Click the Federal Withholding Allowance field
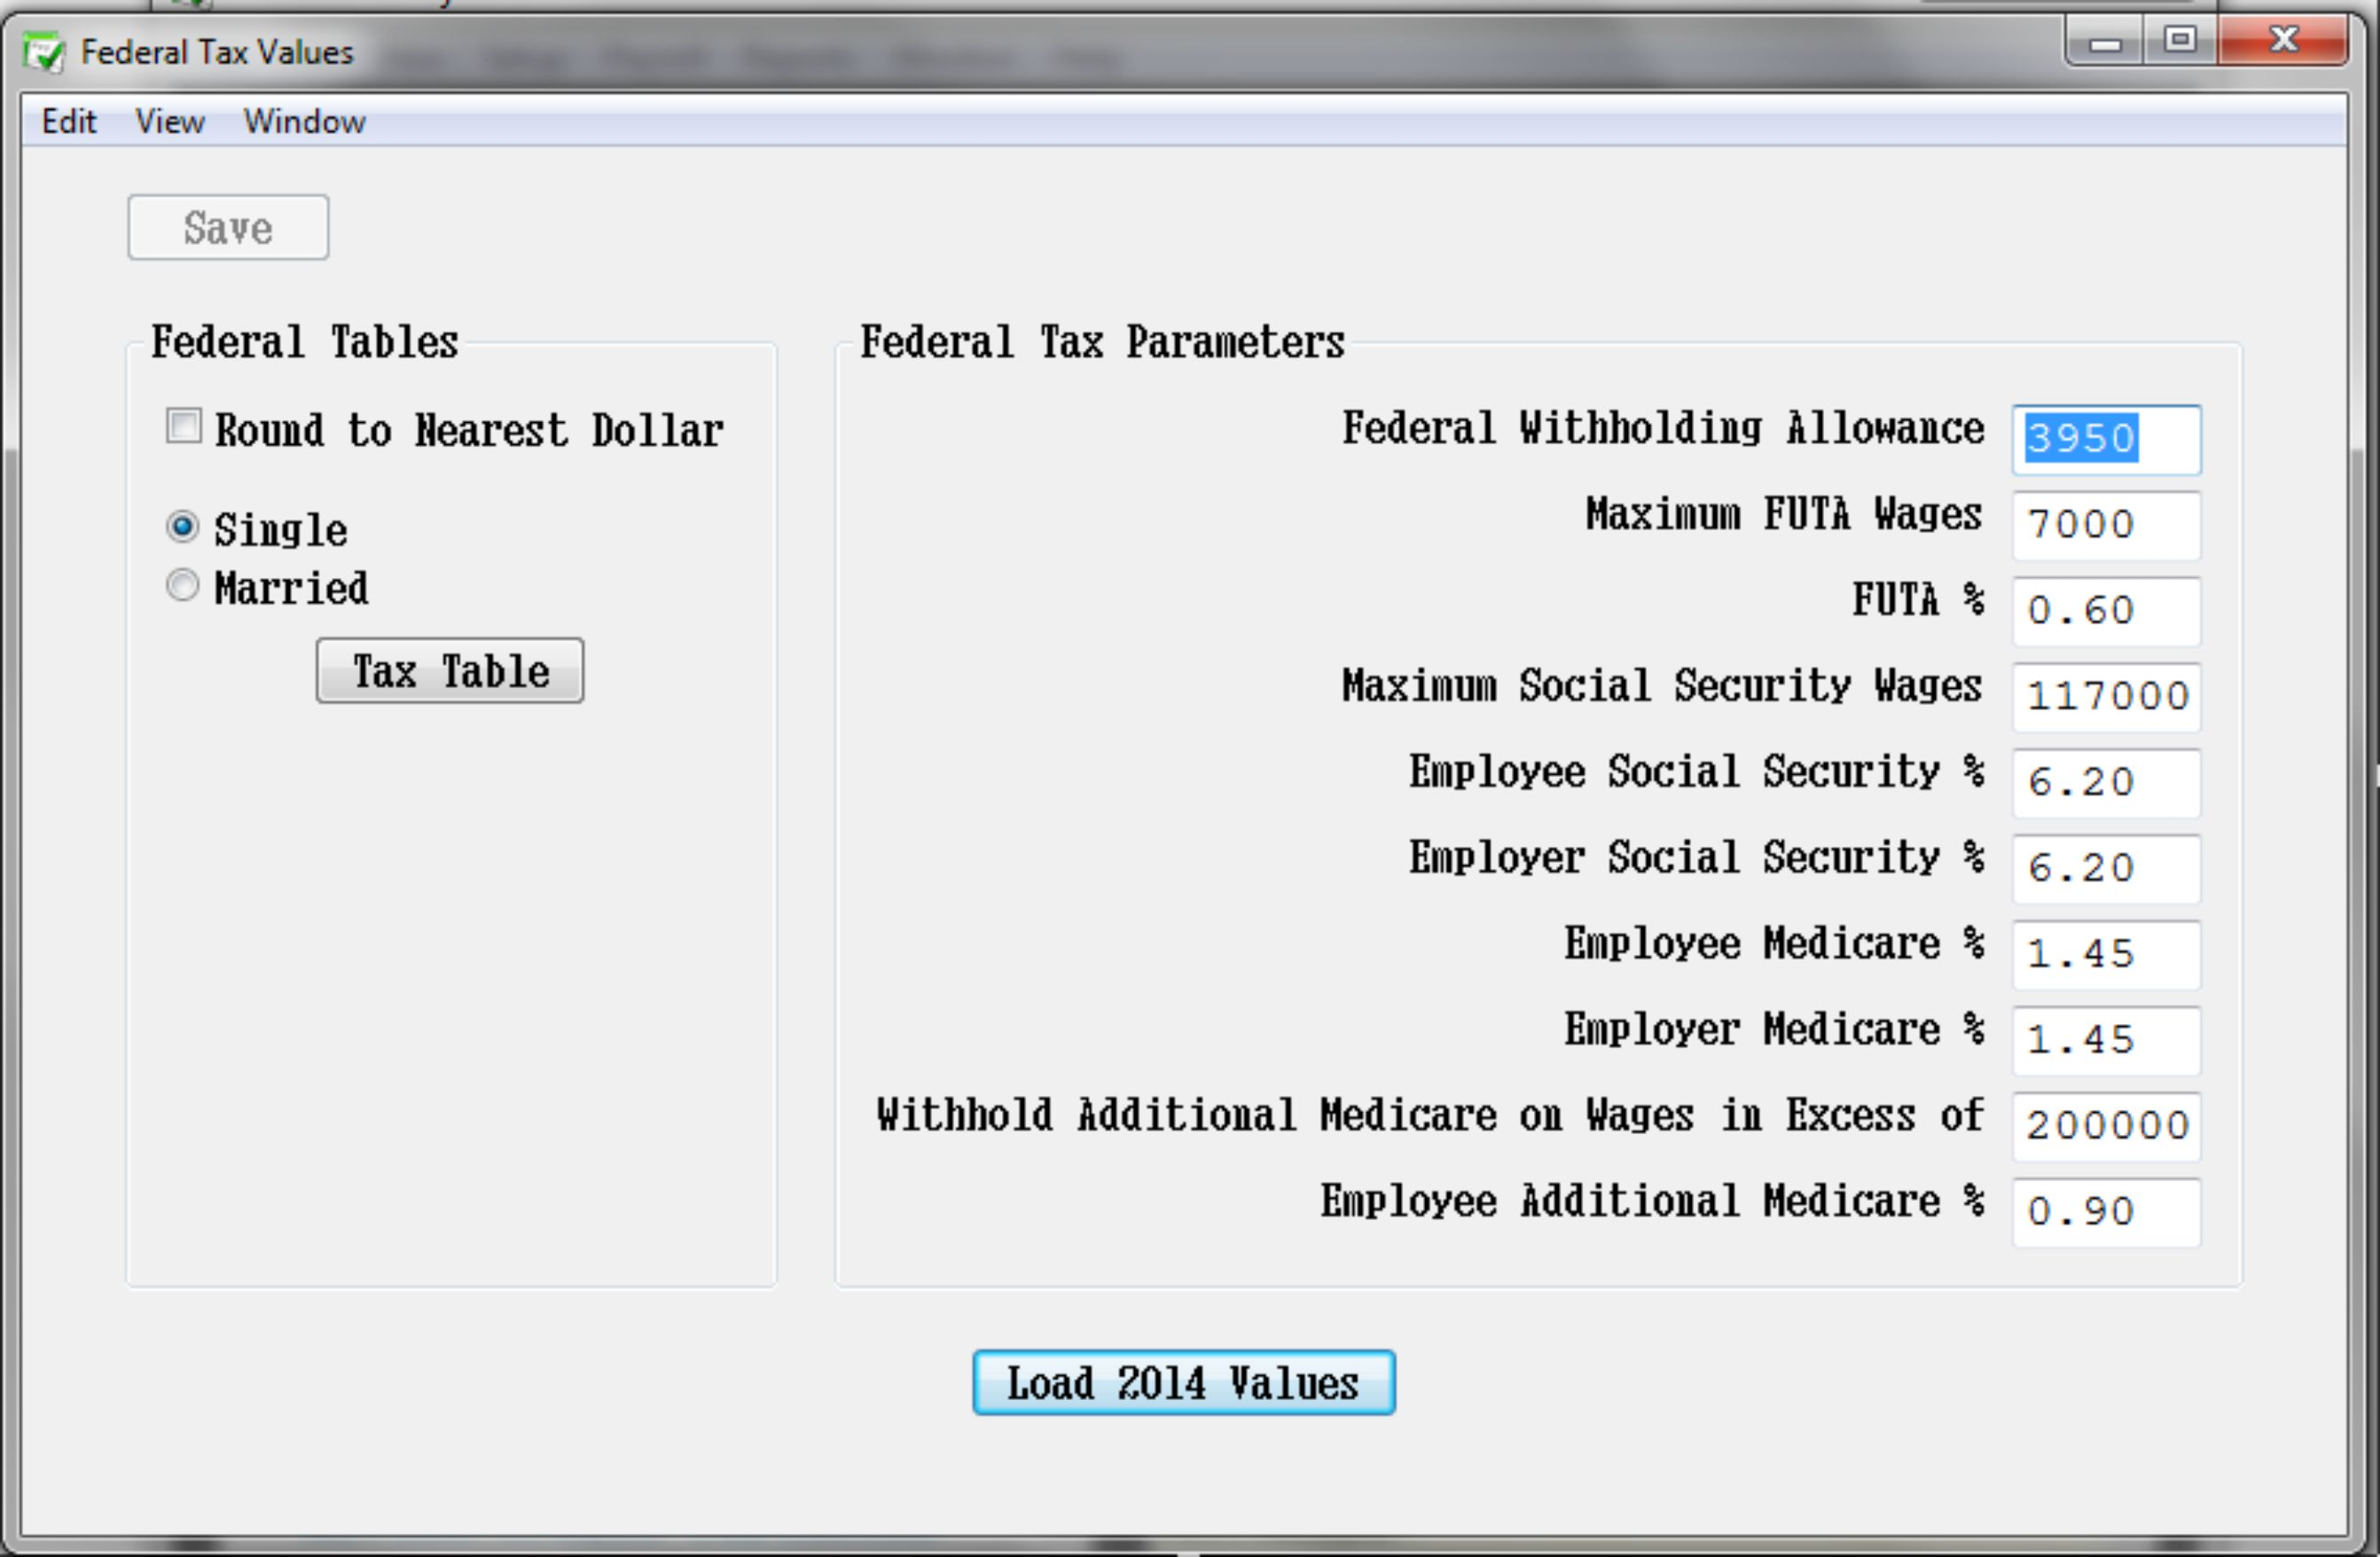Image resolution: width=2380 pixels, height=1557 pixels. click(x=2106, y=440)
